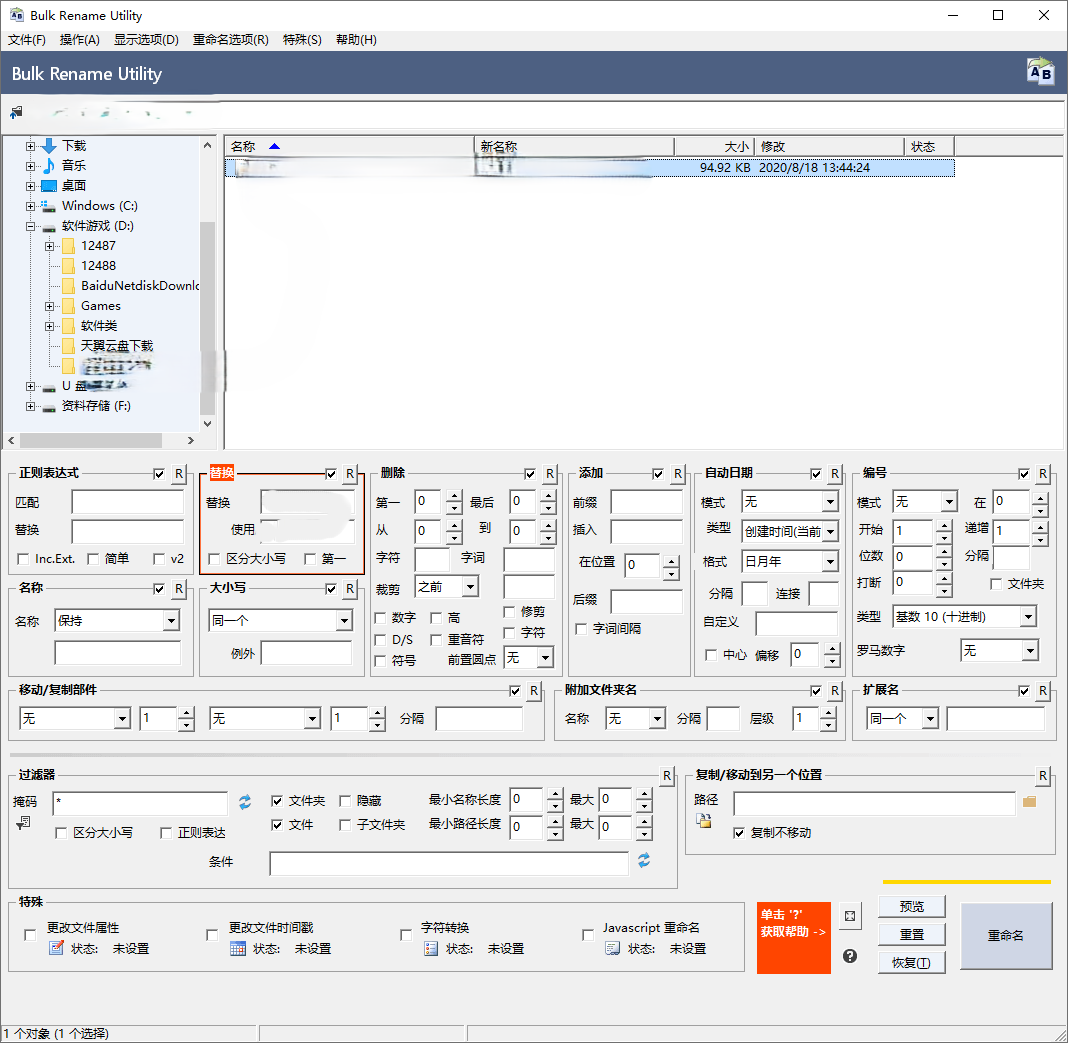This screenshot has height=1043, width=1068.
Task: Enable 区分大小写 in the 替换 panel
Action: (x=214, y=559)
